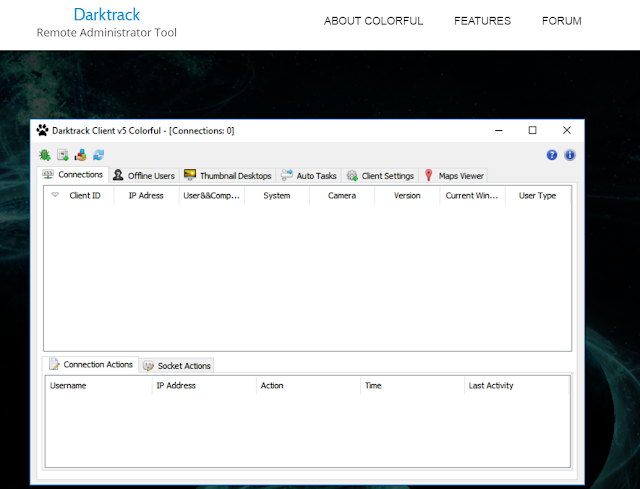Select the Connection Actions tab
Image resolution: width=640 pixels, height=489 pixels.
pos(91,364)
